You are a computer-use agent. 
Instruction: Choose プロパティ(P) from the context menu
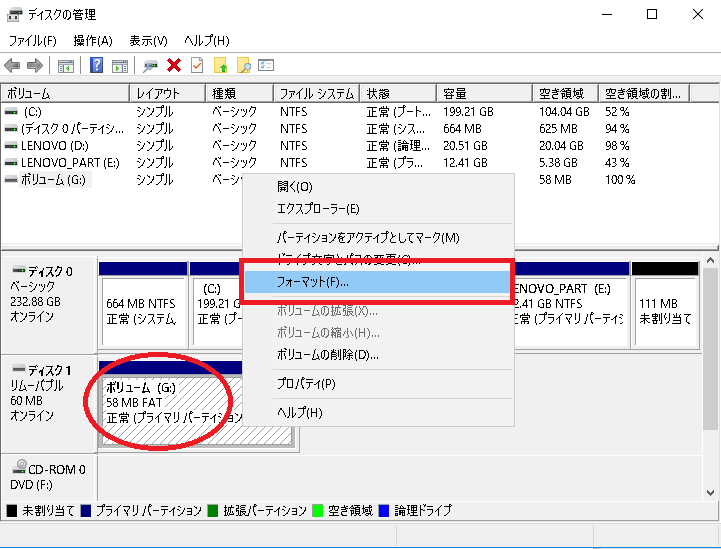point(378,383)
